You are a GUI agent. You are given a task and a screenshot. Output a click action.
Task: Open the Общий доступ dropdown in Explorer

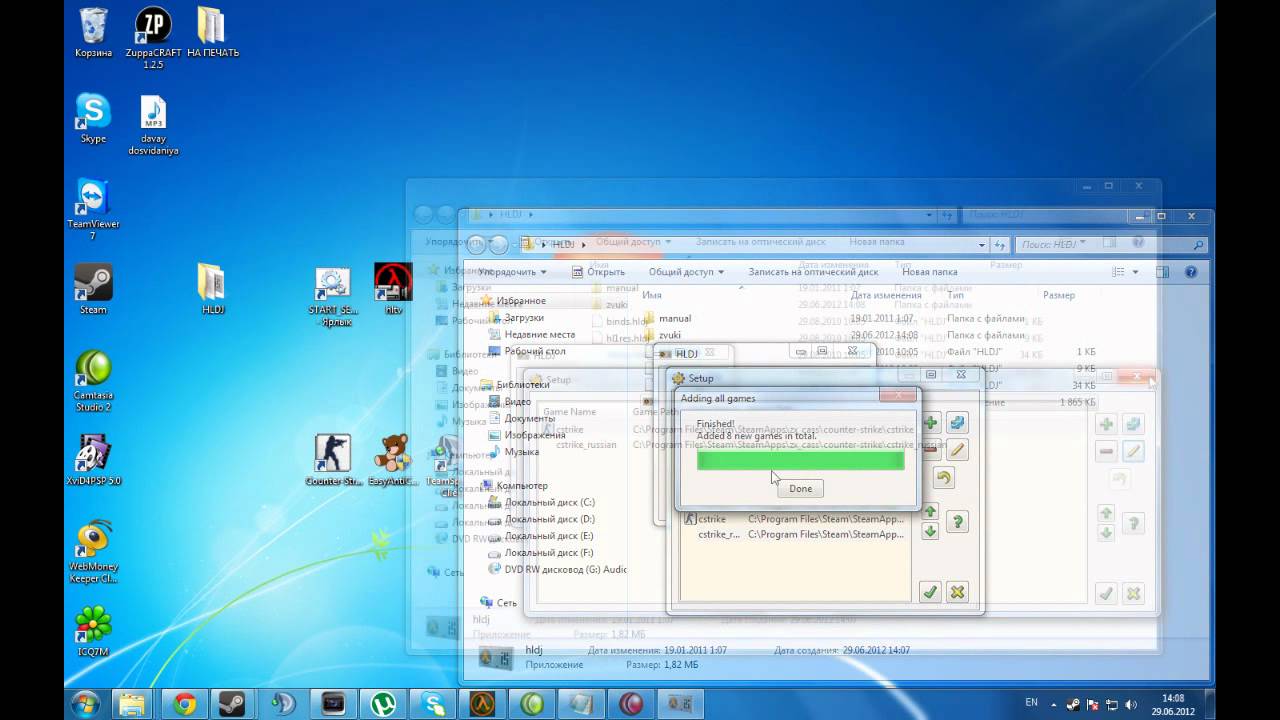coord(686,272)
